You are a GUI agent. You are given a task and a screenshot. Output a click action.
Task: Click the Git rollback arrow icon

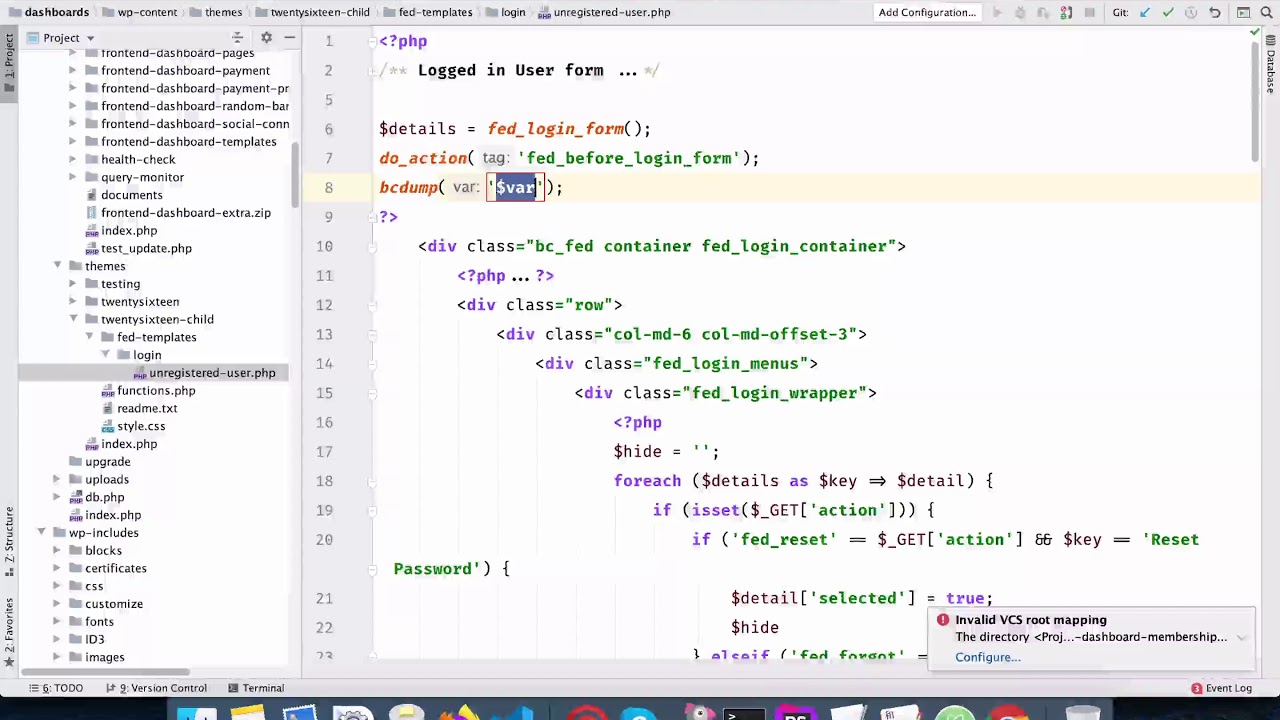pos(1215,12)
